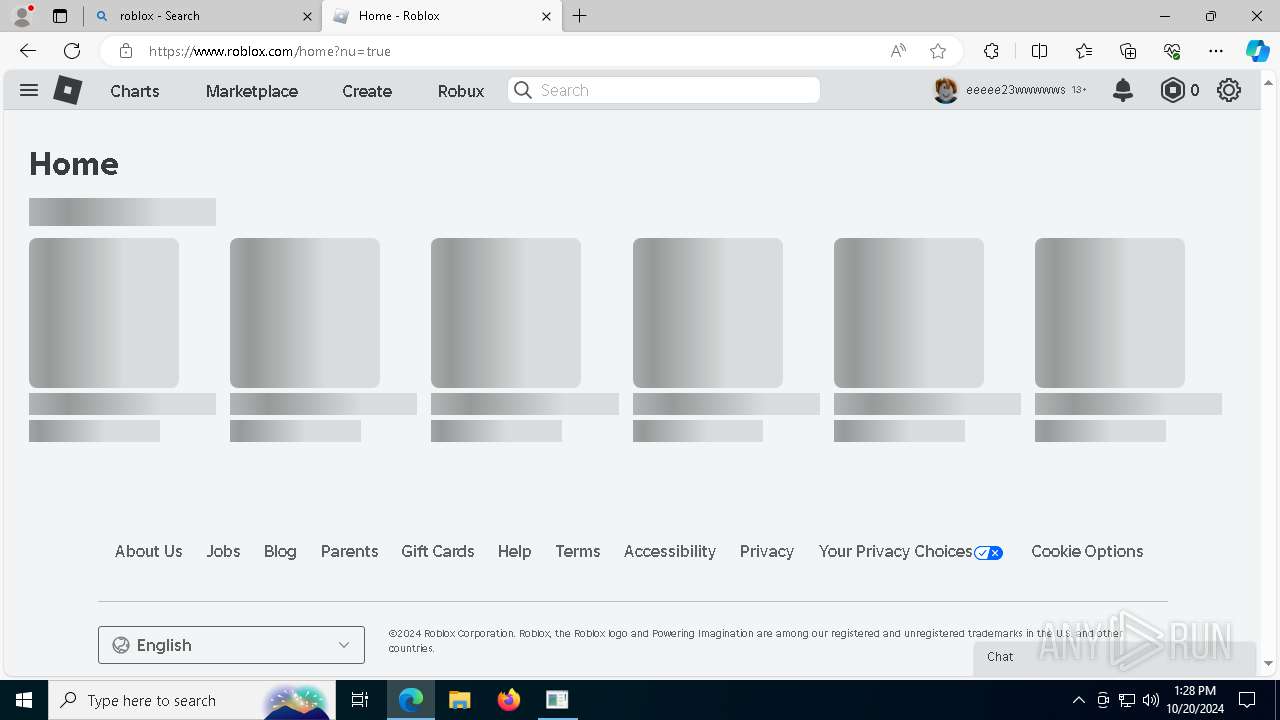
Task: Focus the Roblox search field
Action: coord(664,90)
